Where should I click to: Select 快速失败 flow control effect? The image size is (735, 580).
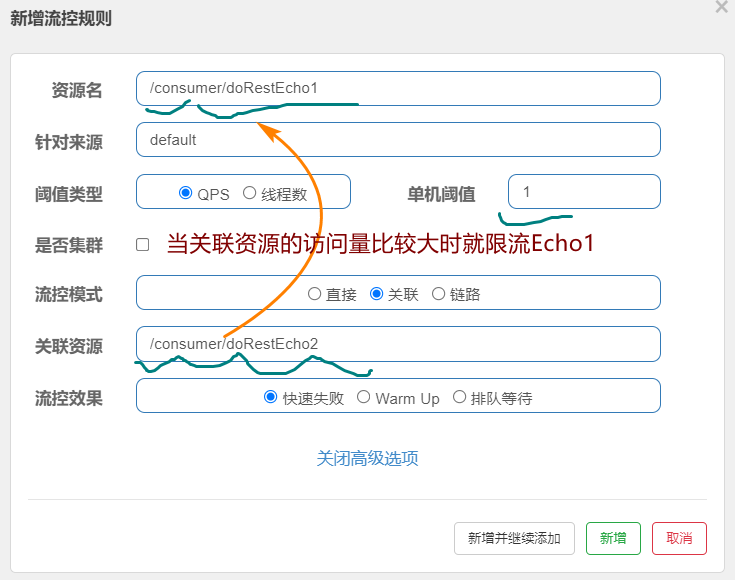tap(270, 397)
